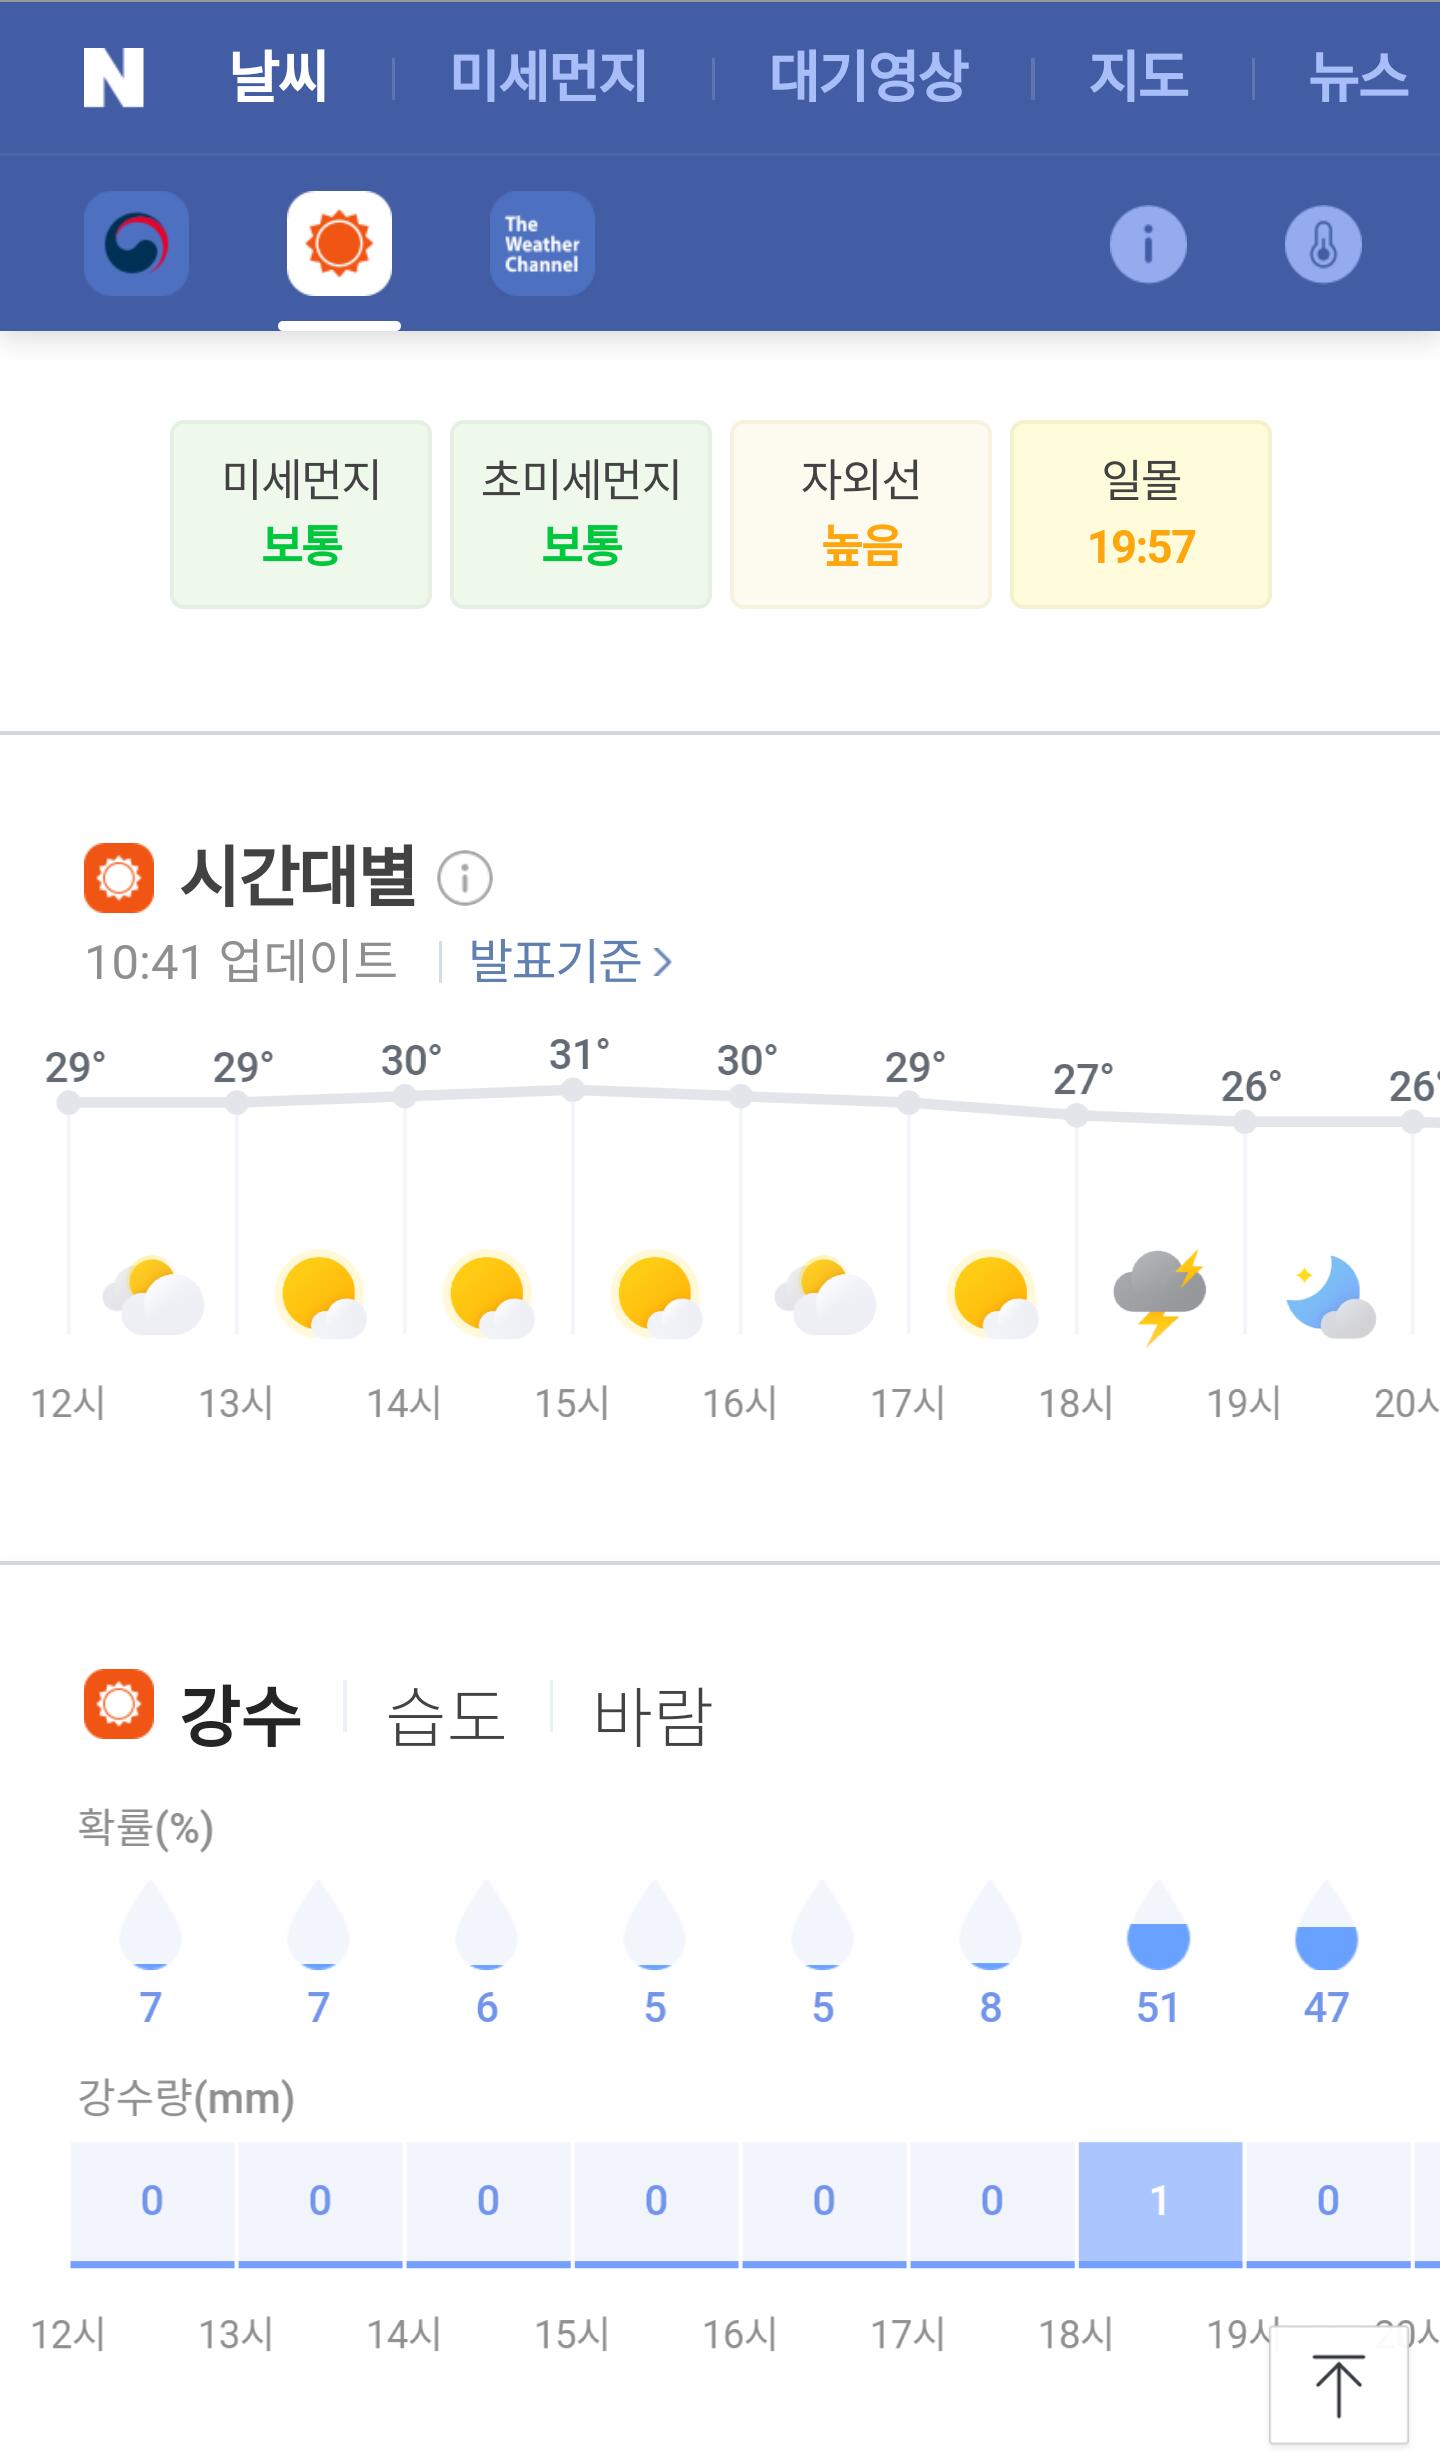1440x2461 pixels.
Task: Switch to 대기영상 tab
Action: tap(868, 77)
